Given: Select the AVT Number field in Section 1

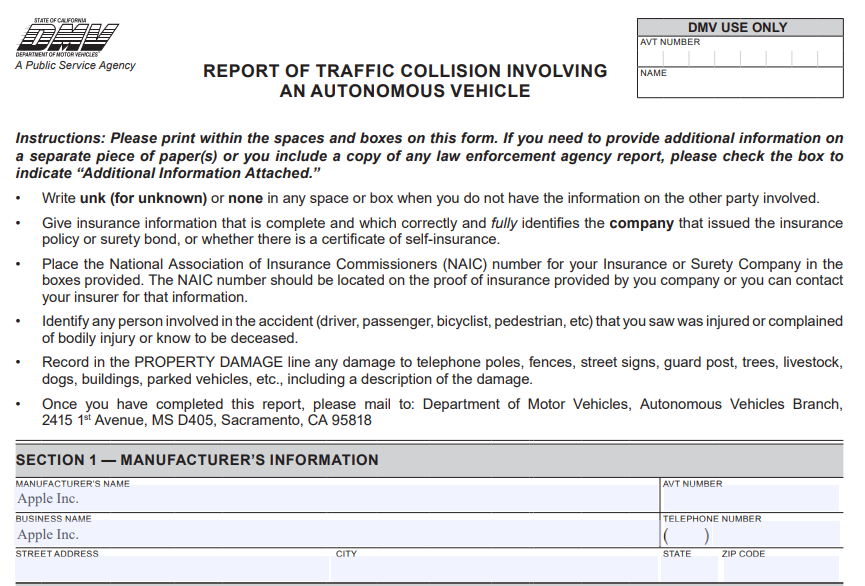Looking at the screenshot, I should [x=749, y=499].
